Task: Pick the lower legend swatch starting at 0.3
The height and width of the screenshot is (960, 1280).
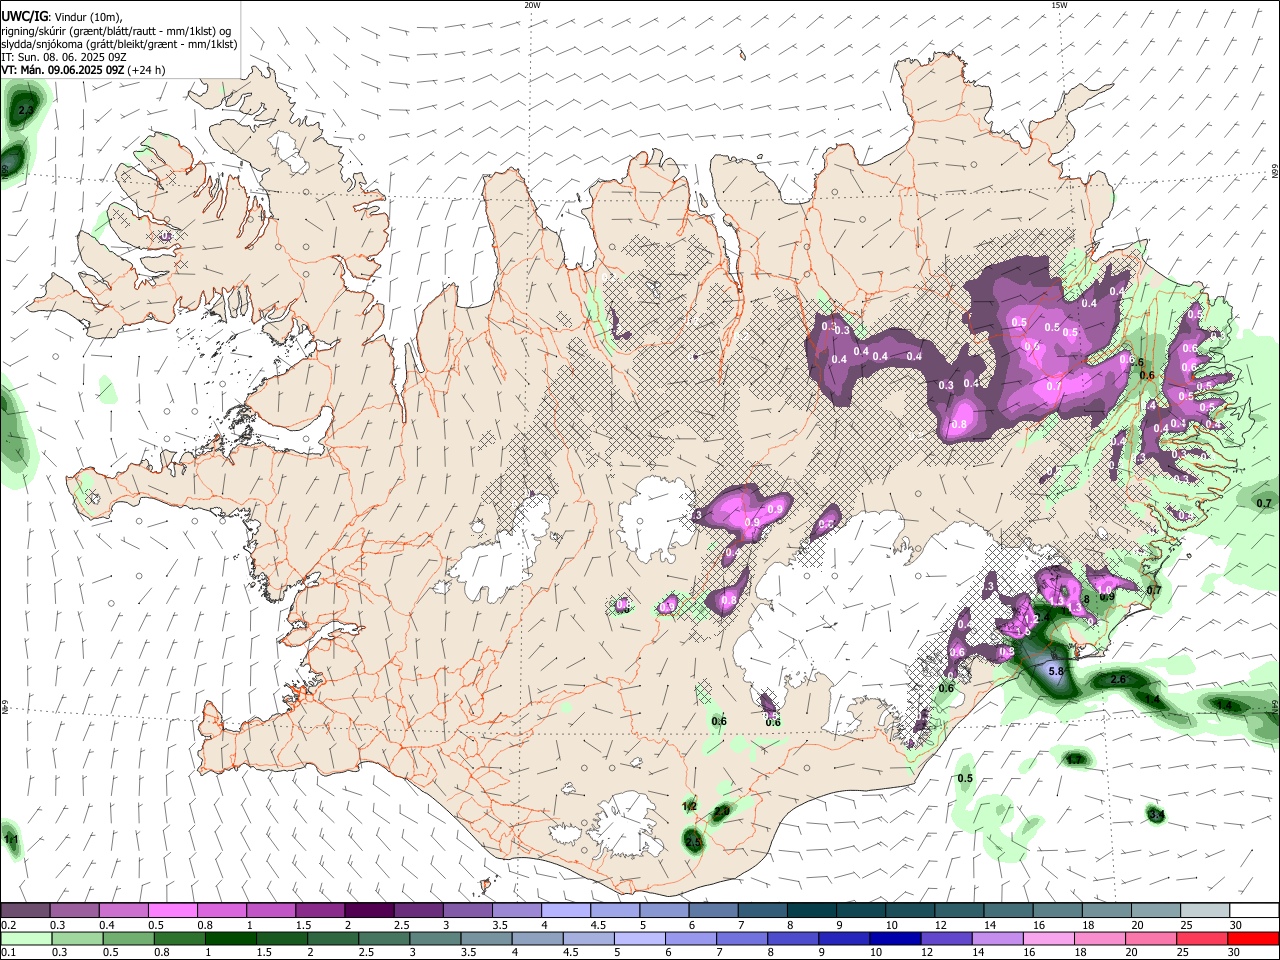Action: [77, 938]
